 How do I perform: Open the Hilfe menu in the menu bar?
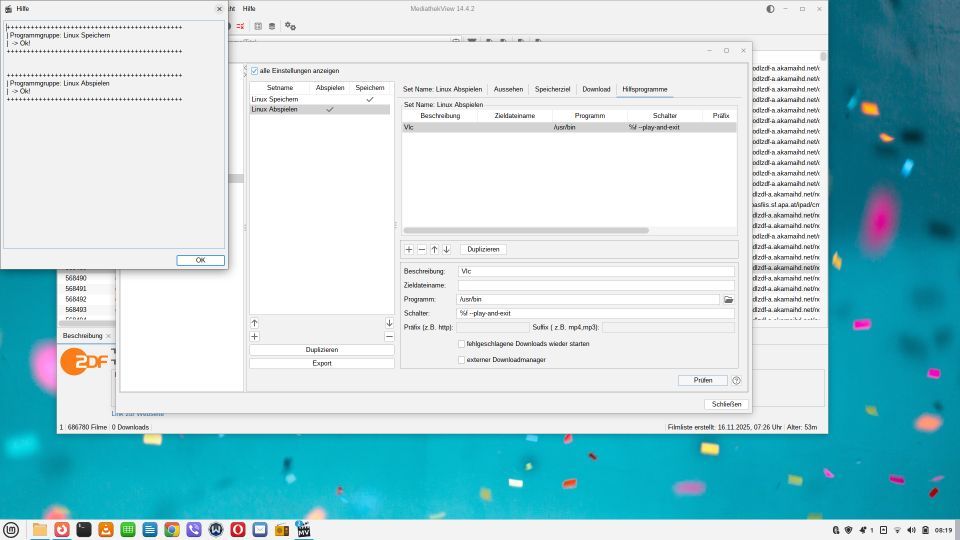(249, 8)
